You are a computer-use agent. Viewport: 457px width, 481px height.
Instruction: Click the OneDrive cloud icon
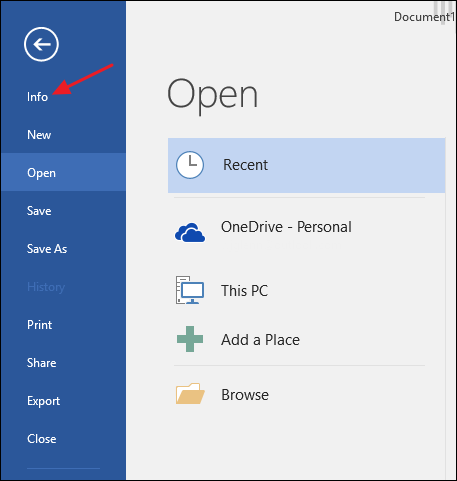[190, 232]
